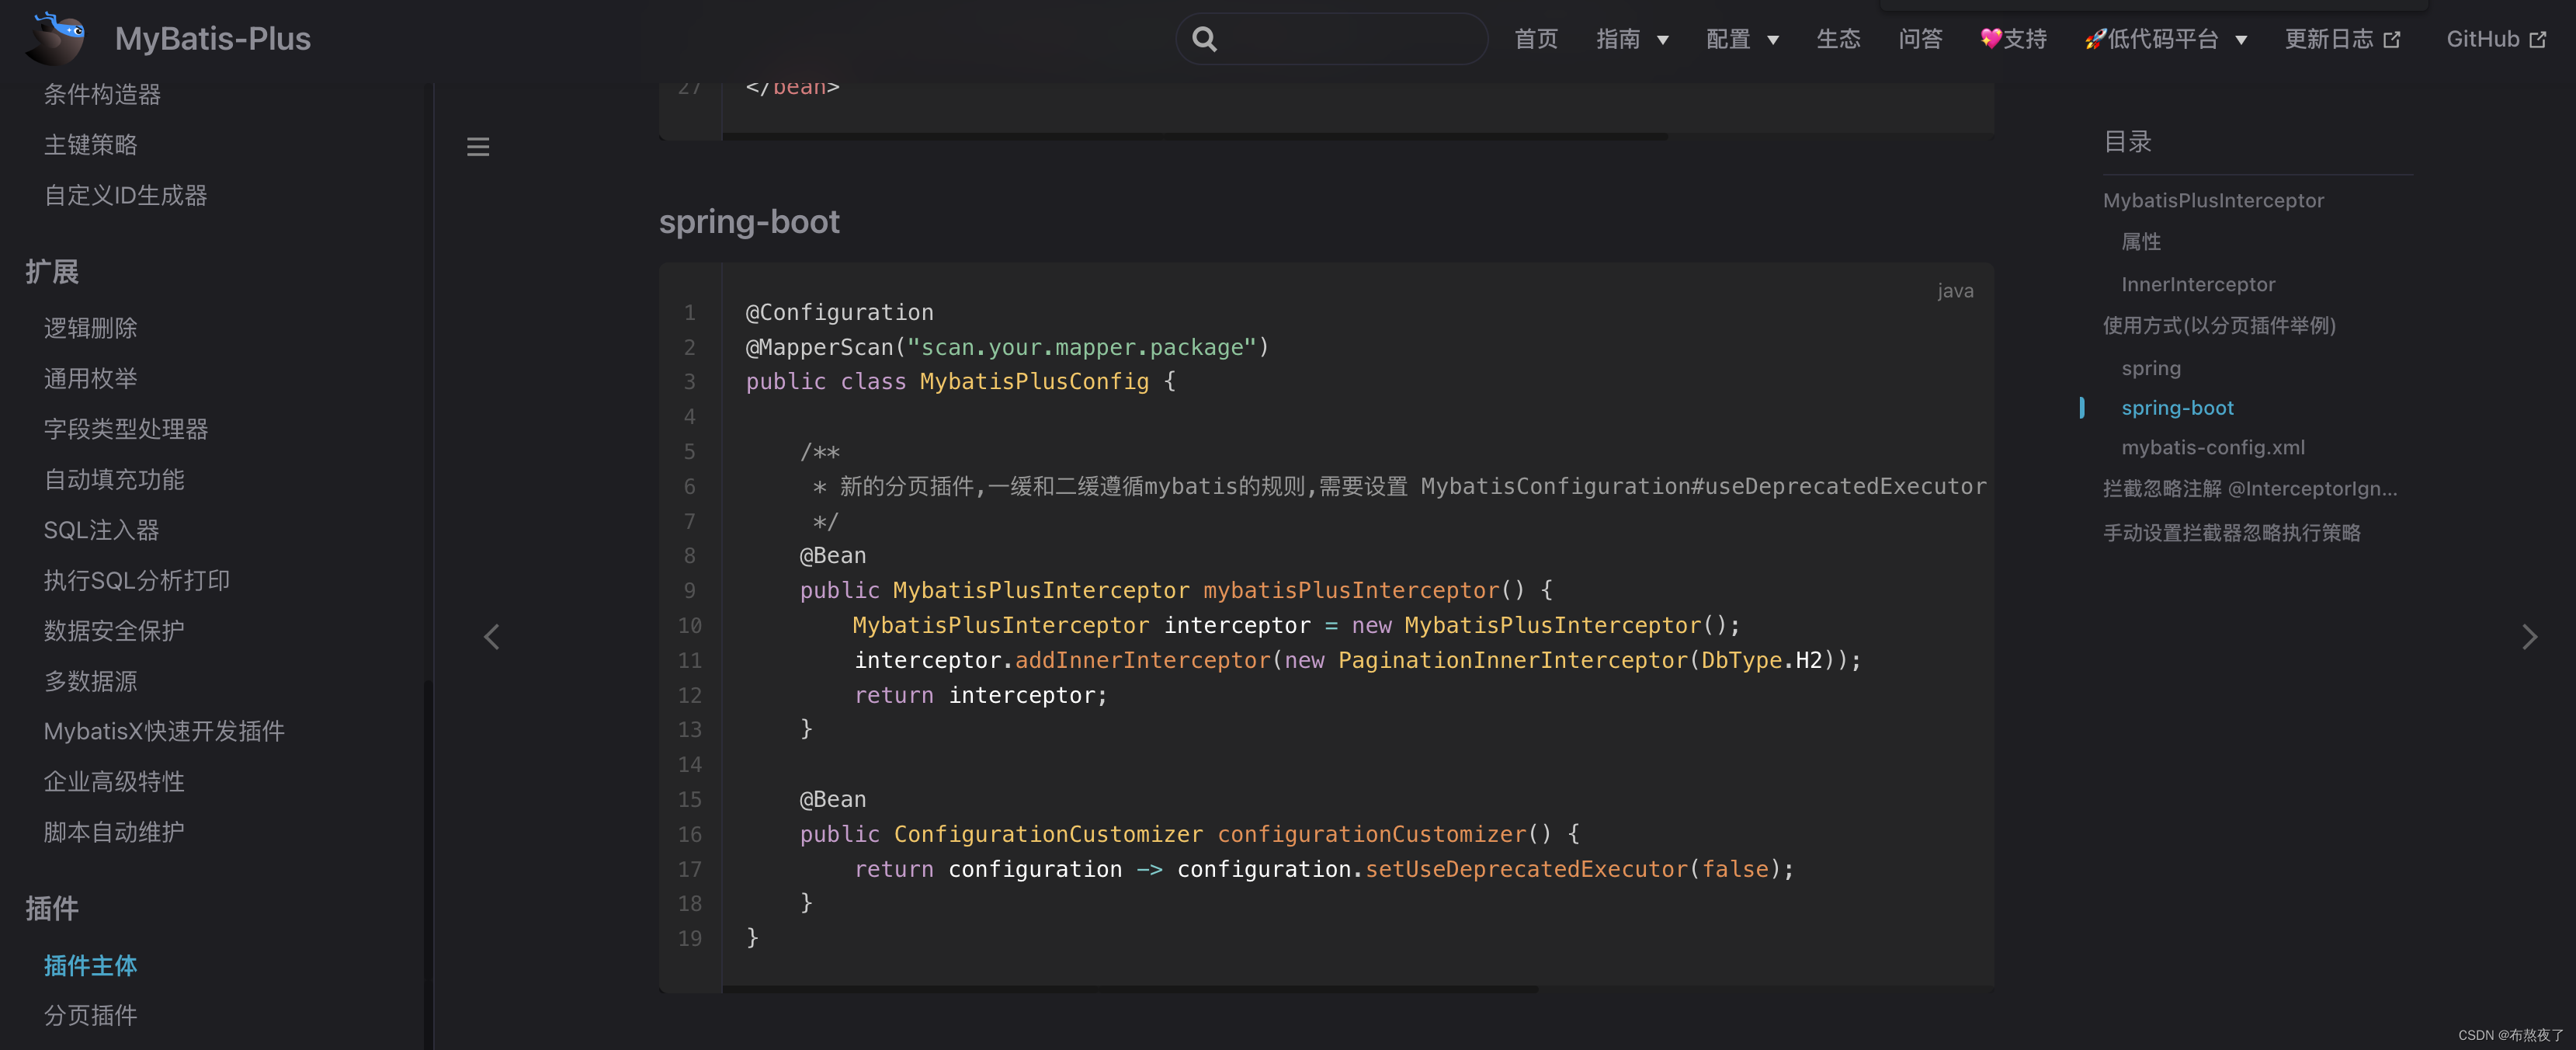Open 自定义ID生成器 in sidebar
Screen dimensions: 2576x1050
(125, 195)
